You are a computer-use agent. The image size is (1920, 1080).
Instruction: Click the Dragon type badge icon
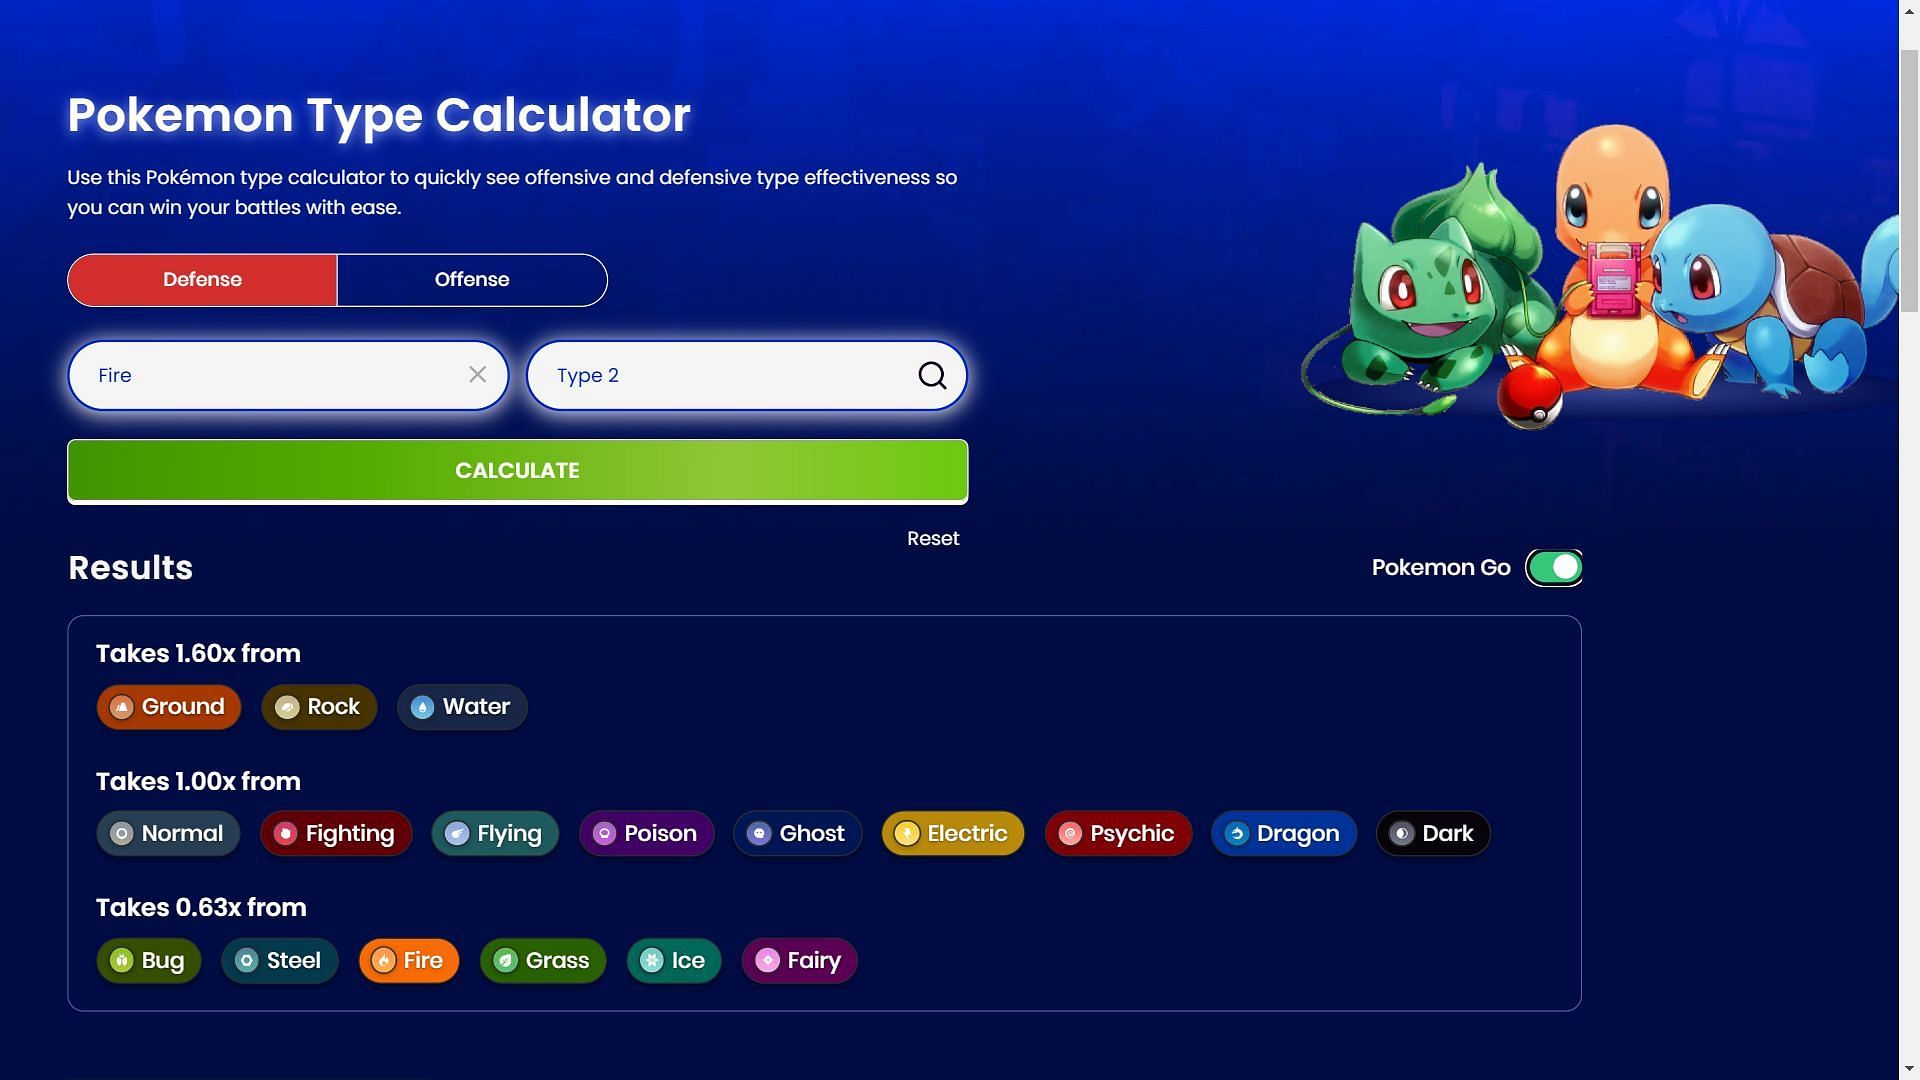(x=1237, y=832)
